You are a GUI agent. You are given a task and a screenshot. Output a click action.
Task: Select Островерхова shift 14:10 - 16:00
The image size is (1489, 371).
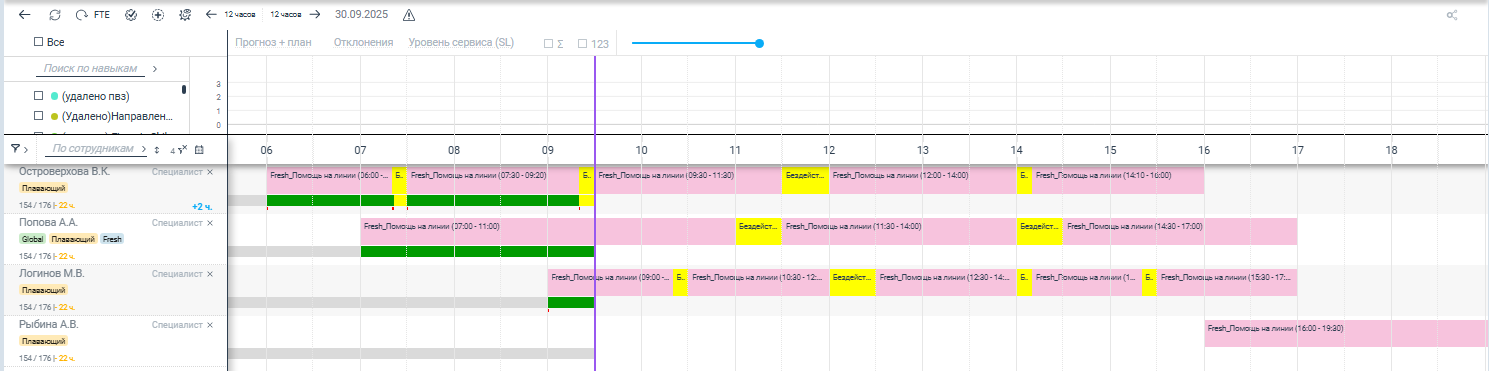click(1117, 181)
